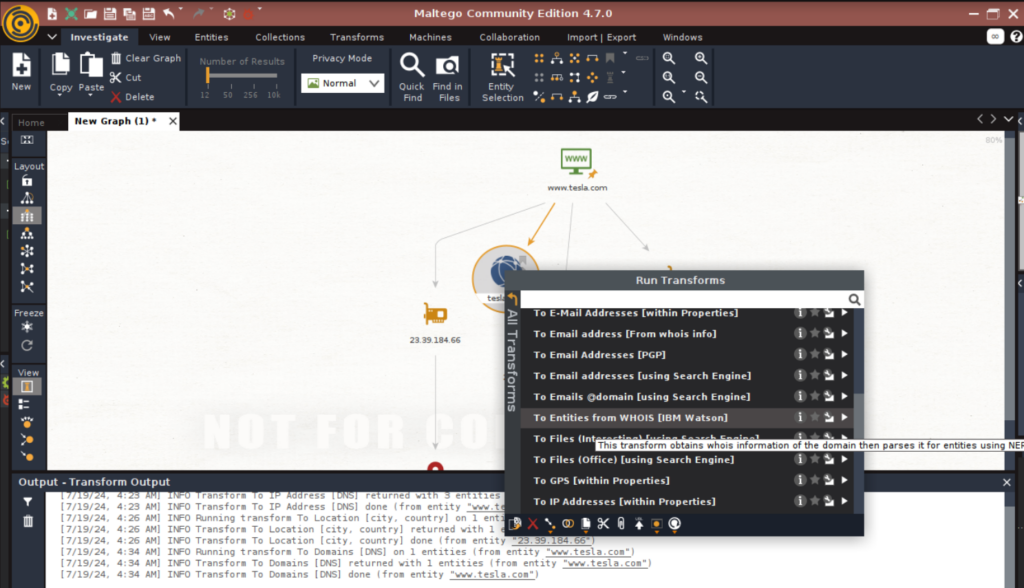
Task: Star the To GPS [within Properties] transform
Action: coord(814,480)
